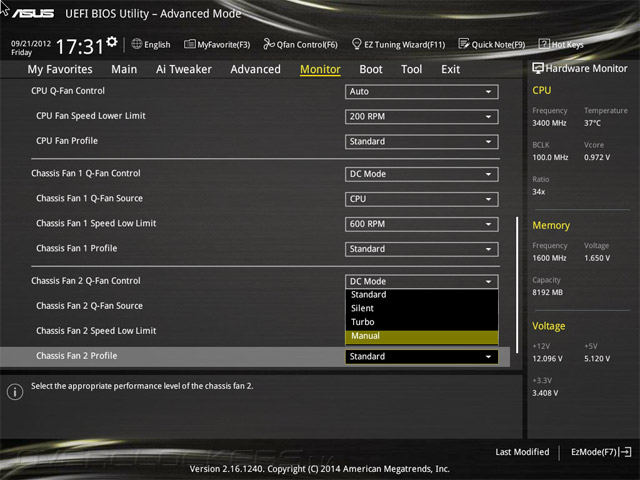
Task: Open Chassis Fan 1 Speed Low Limit dropdown
Action: pyautogui.click(x=422, y=224)
